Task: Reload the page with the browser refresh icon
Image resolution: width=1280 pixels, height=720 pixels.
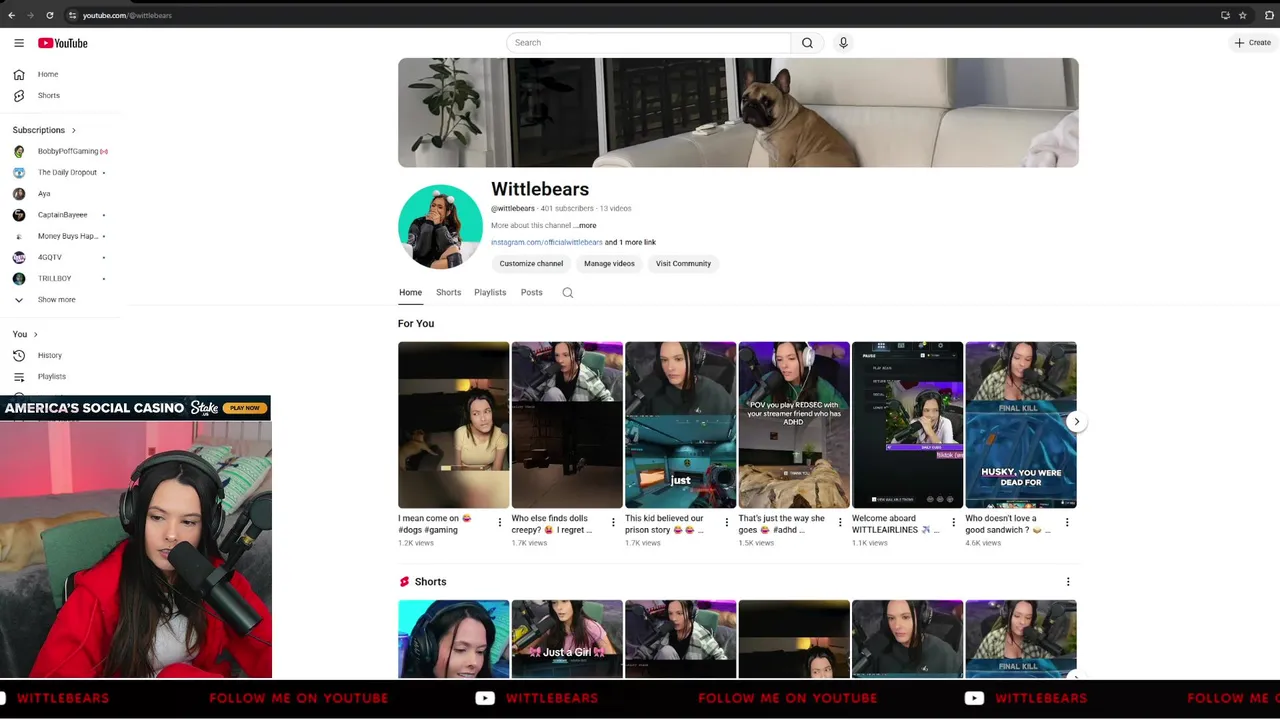Action: point(49,15)
